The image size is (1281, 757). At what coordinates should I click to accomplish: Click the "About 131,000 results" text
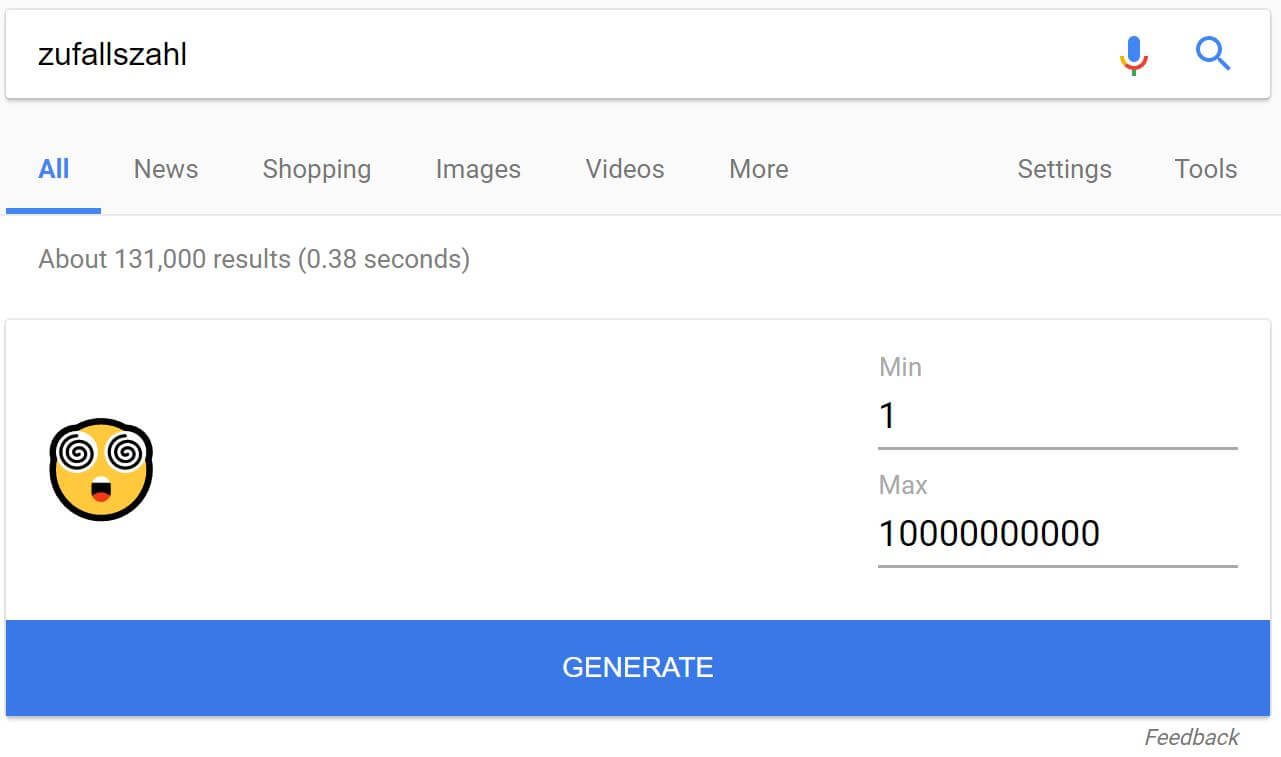tap(254, 259)
